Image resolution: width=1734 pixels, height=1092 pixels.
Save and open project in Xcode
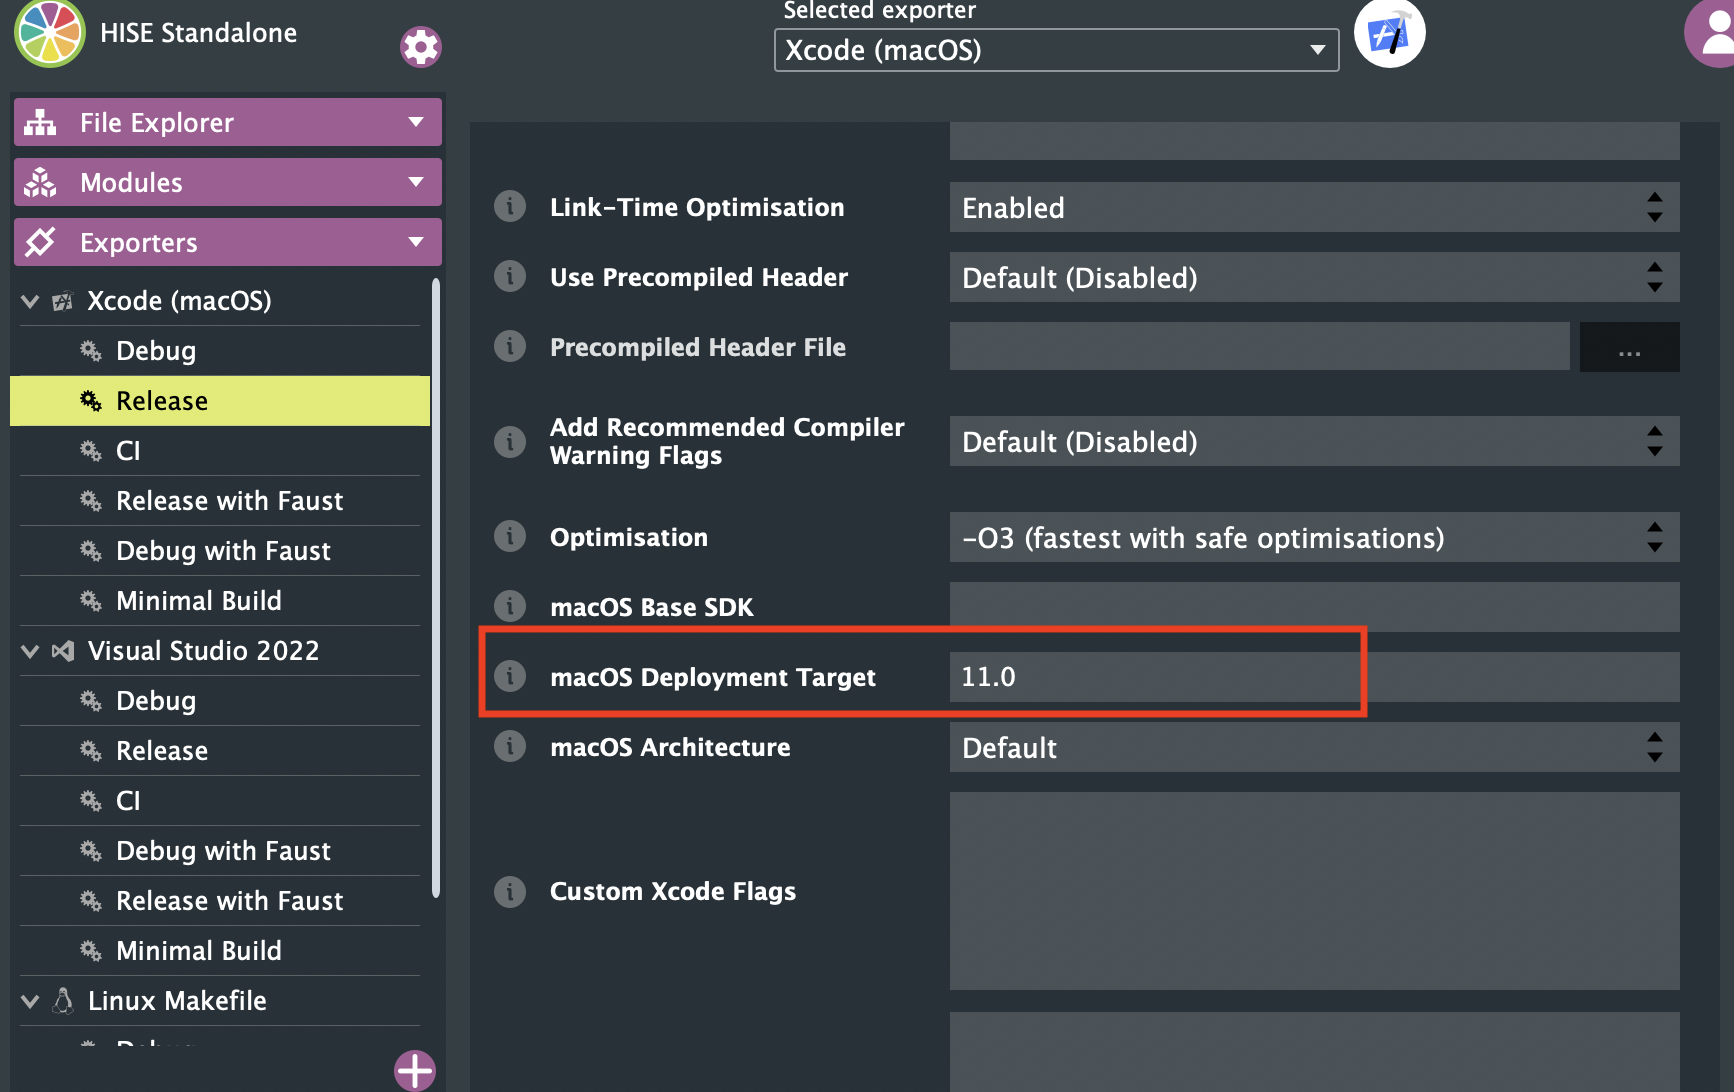click(1389, 33)
